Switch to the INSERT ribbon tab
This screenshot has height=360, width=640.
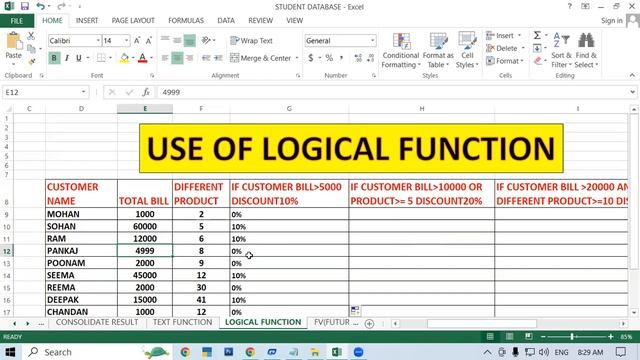[87, 20]
